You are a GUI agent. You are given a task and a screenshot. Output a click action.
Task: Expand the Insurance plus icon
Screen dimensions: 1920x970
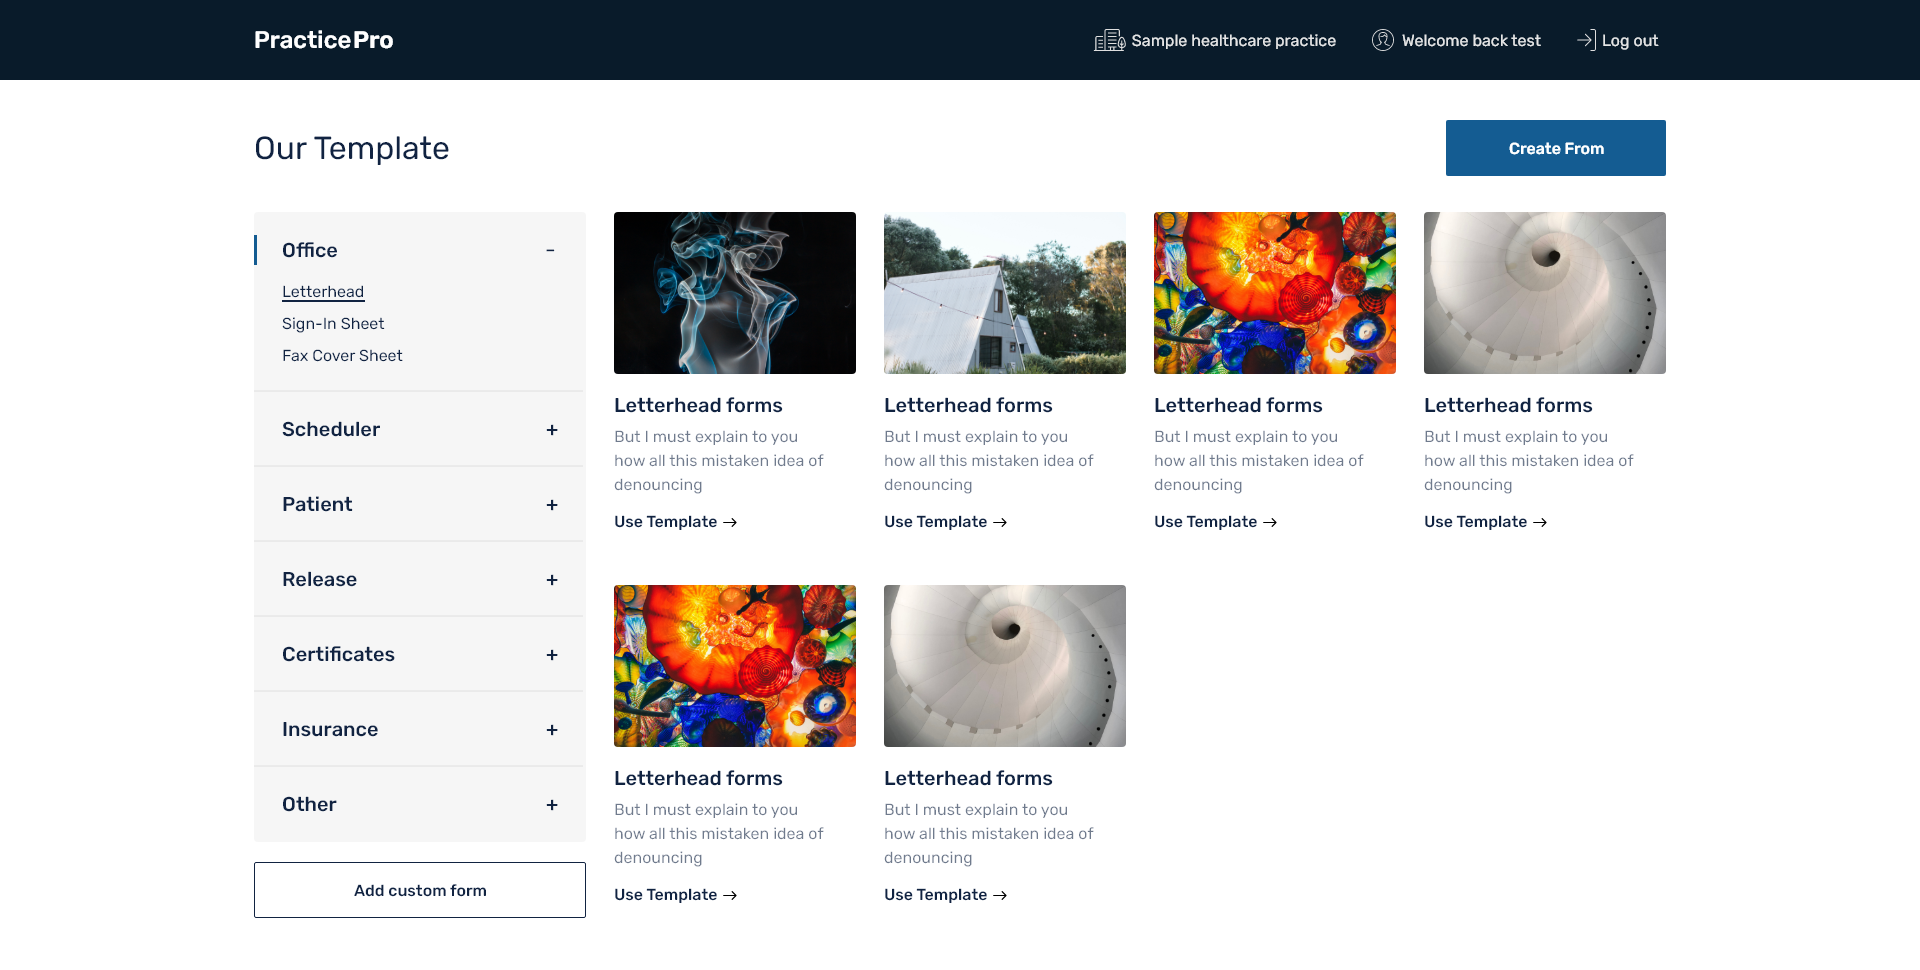tap(551, 730)
